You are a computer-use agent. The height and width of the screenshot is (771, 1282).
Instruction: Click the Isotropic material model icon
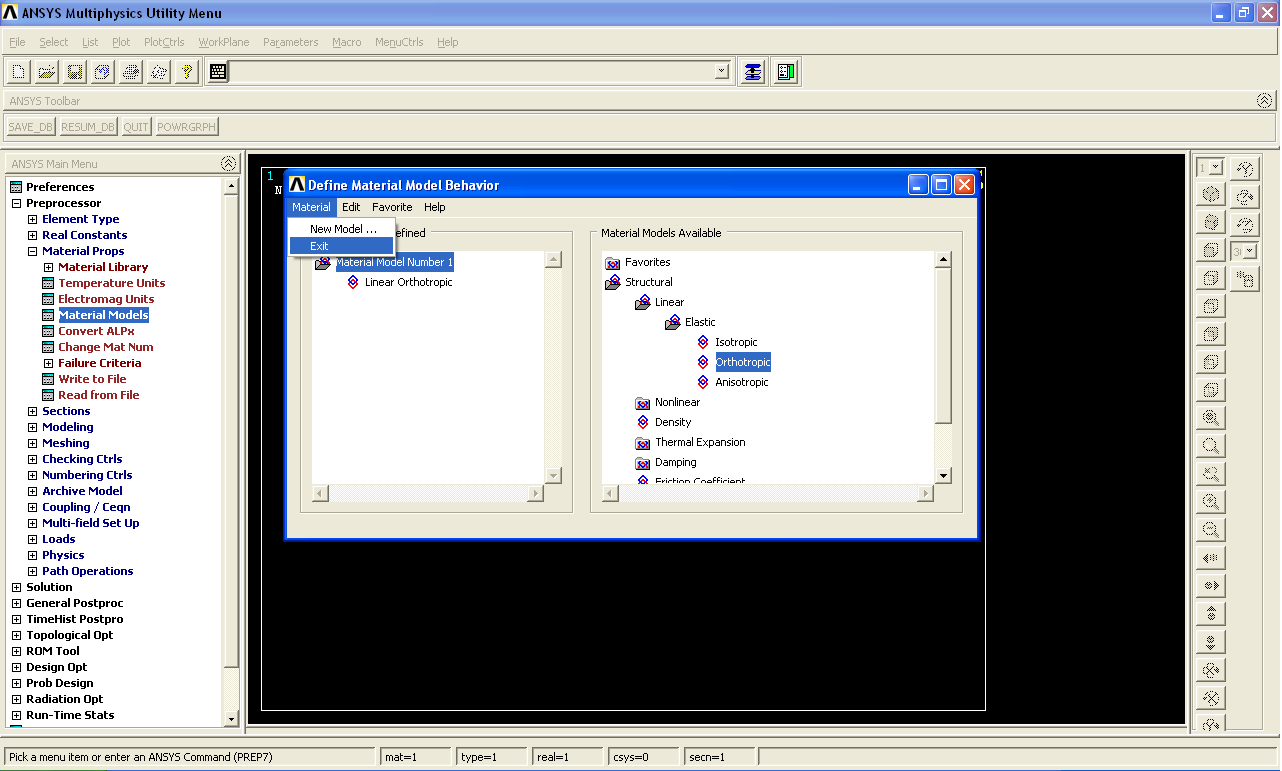click(703, 342)
